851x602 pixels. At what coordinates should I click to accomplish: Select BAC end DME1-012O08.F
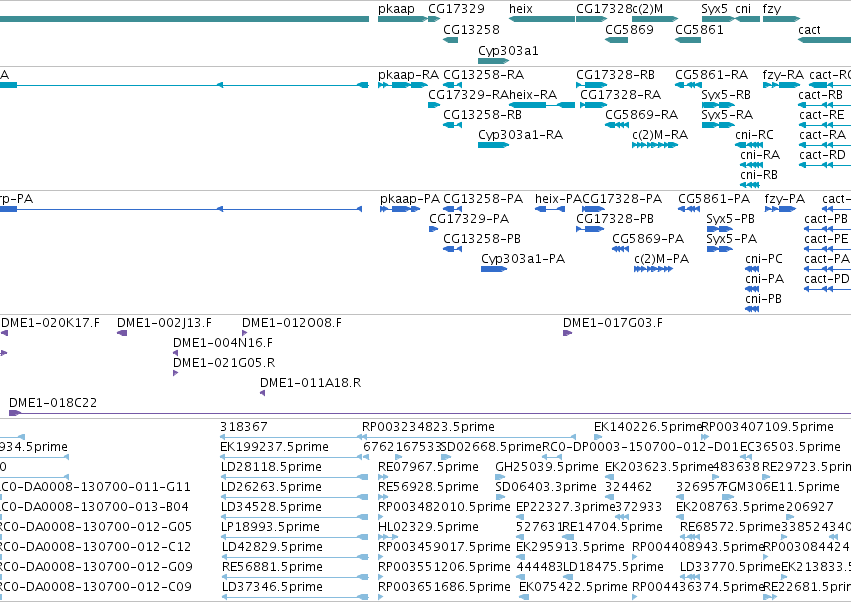pyautogui.click(x=292, y=324)
